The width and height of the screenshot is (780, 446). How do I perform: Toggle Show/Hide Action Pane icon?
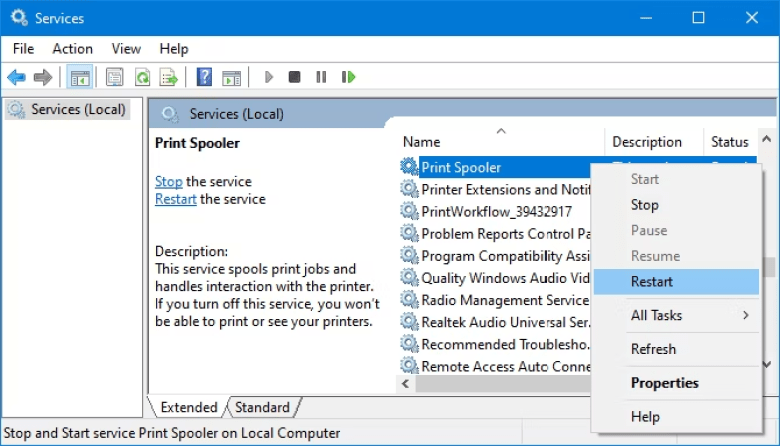click(231, 78)
